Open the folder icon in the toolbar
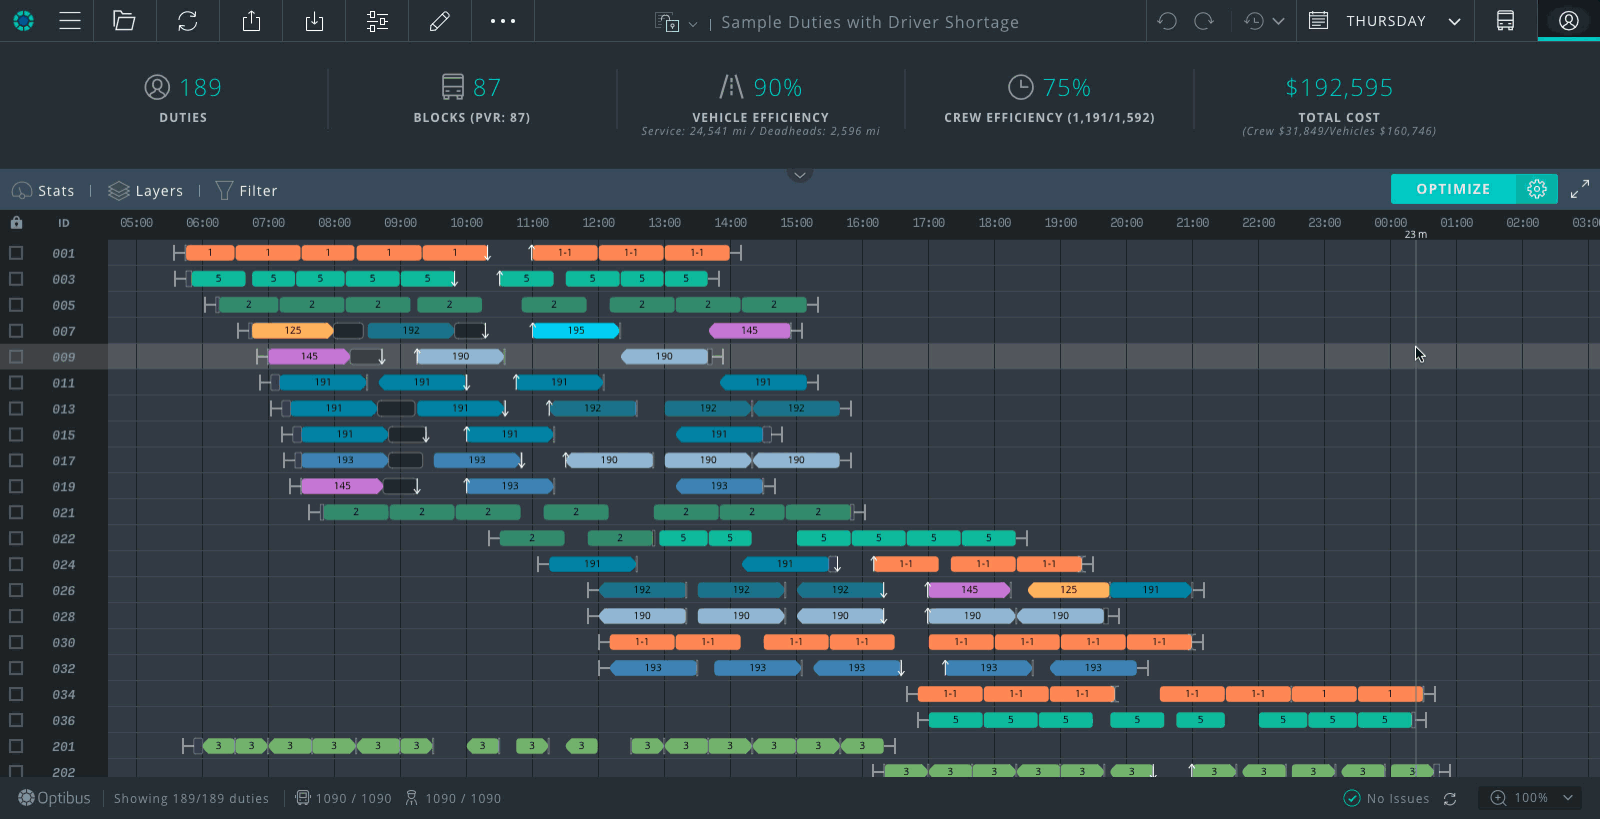 124,21
